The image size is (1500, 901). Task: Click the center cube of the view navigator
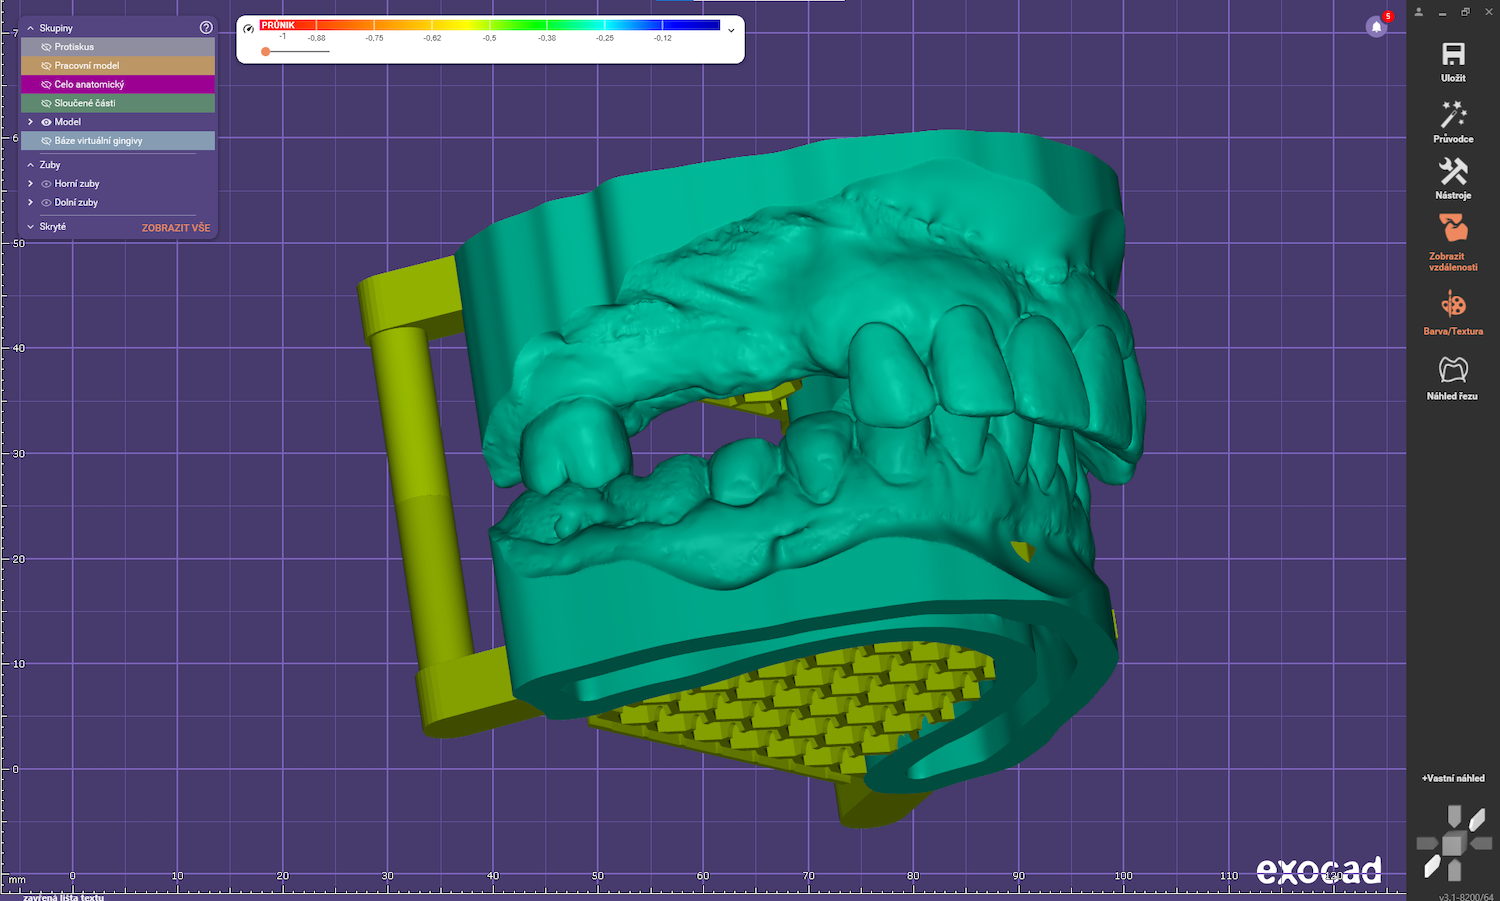pyautogui.click(x=1452, y=844)
